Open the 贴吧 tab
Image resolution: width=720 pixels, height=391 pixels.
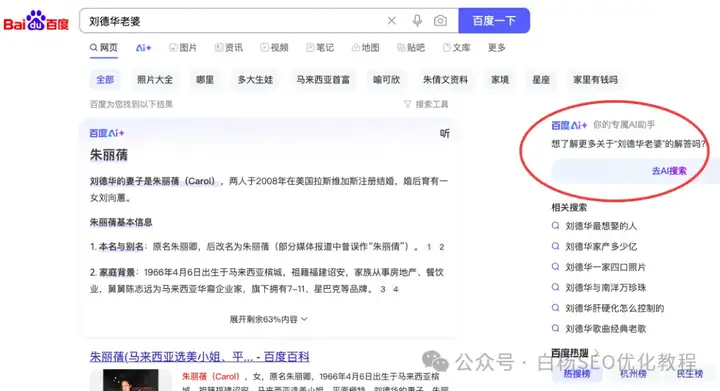(411, 48)
